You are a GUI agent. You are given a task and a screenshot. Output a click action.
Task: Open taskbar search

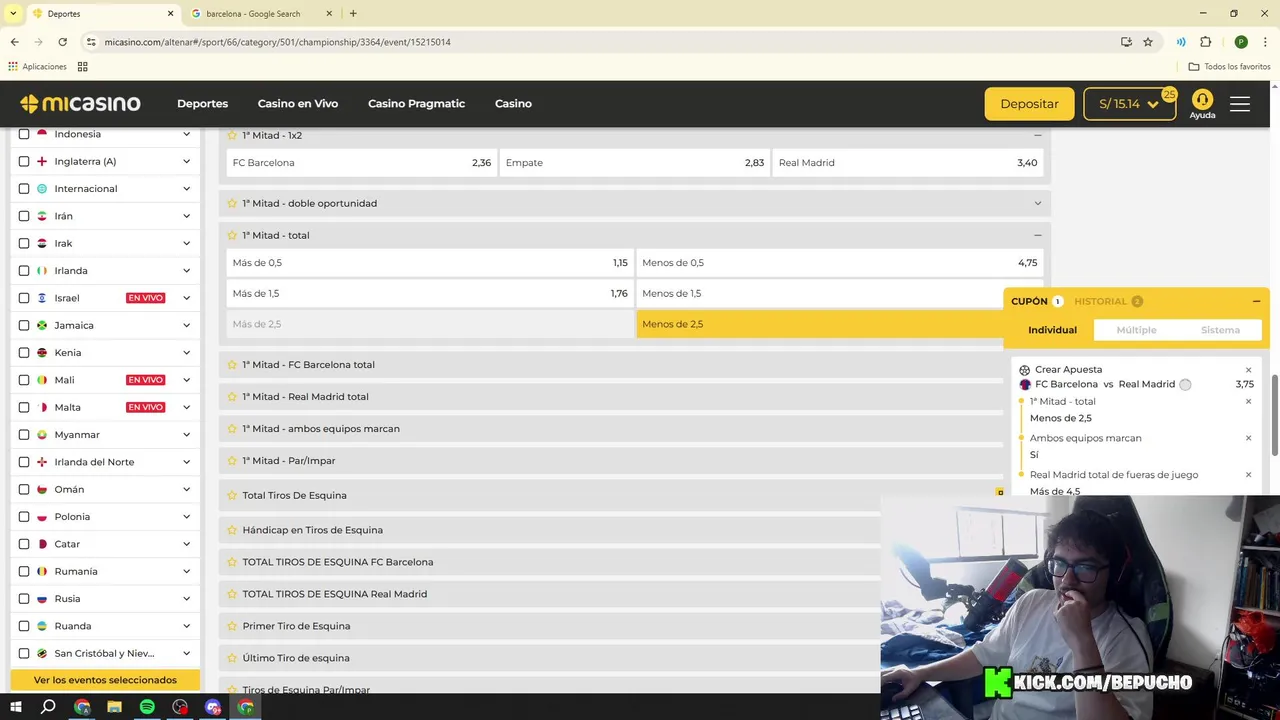click(x=48, y=707)
